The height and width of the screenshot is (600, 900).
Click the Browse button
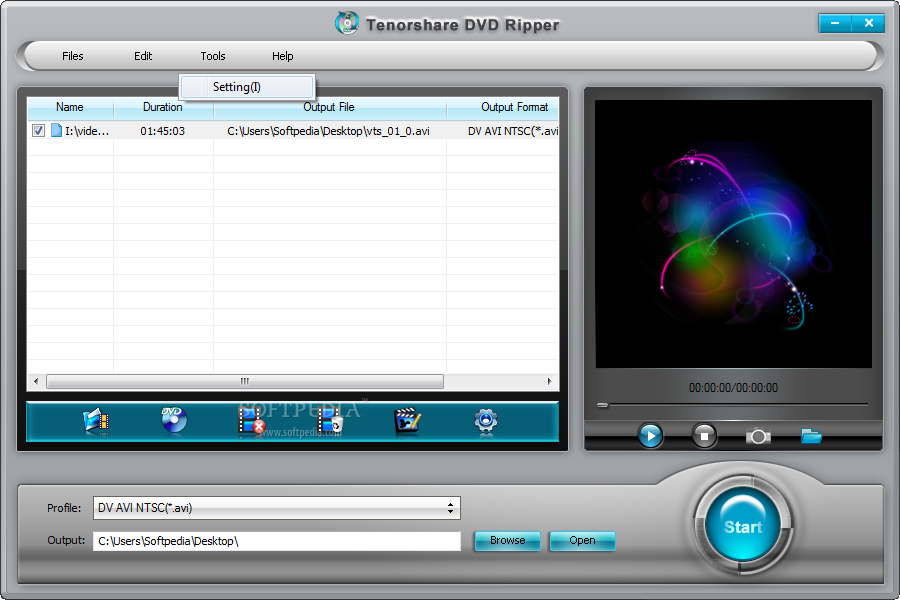(x=507, y=540)
